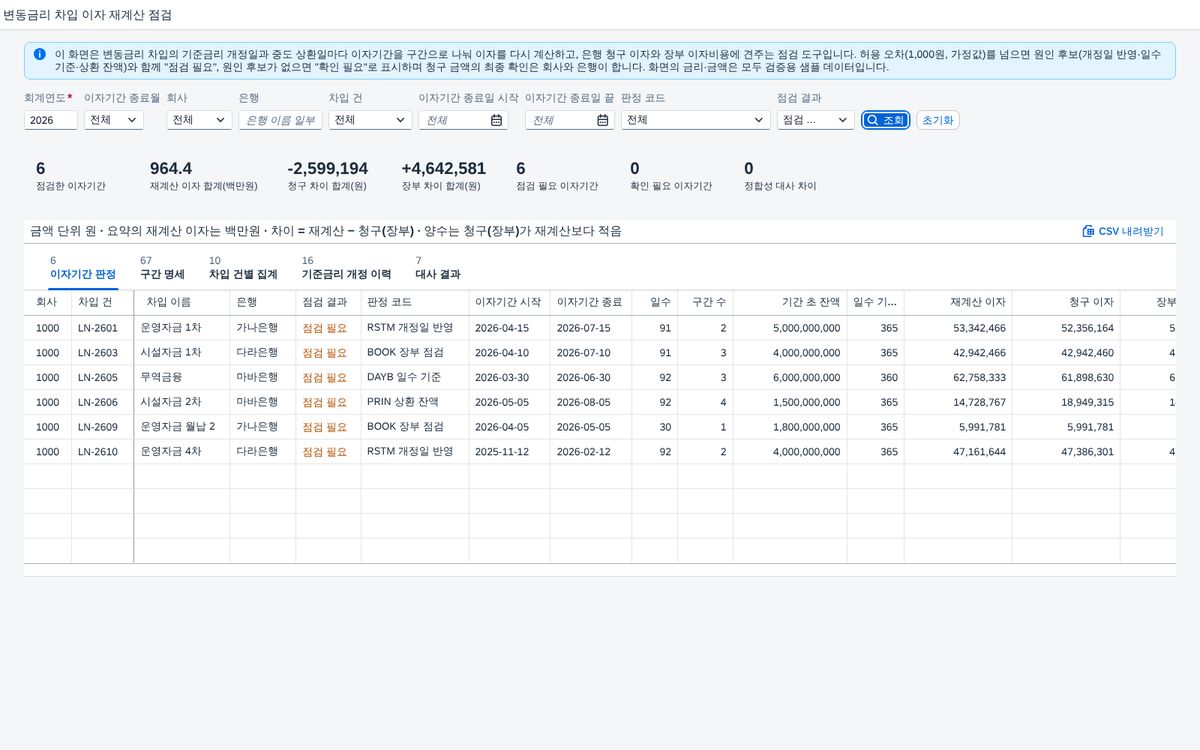Open the 구간 명세 tab
Viewport: 1200px width, 750px height.
pos(162,268)
